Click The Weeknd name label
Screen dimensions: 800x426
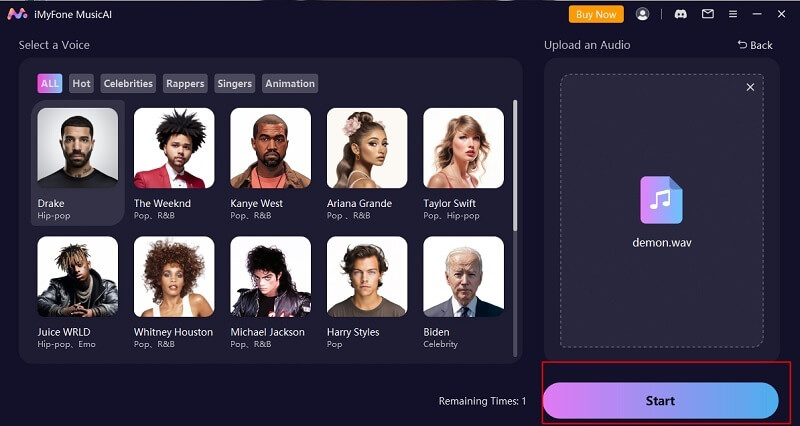(x=162, y=203)
